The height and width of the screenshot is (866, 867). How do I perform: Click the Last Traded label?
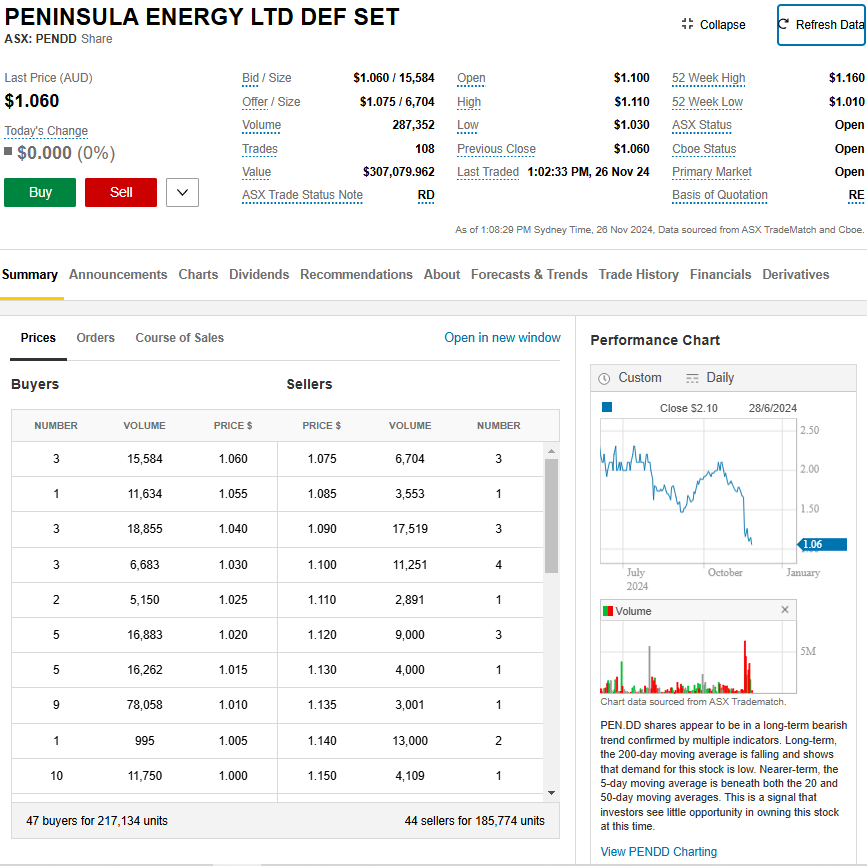tap(488, 172)
